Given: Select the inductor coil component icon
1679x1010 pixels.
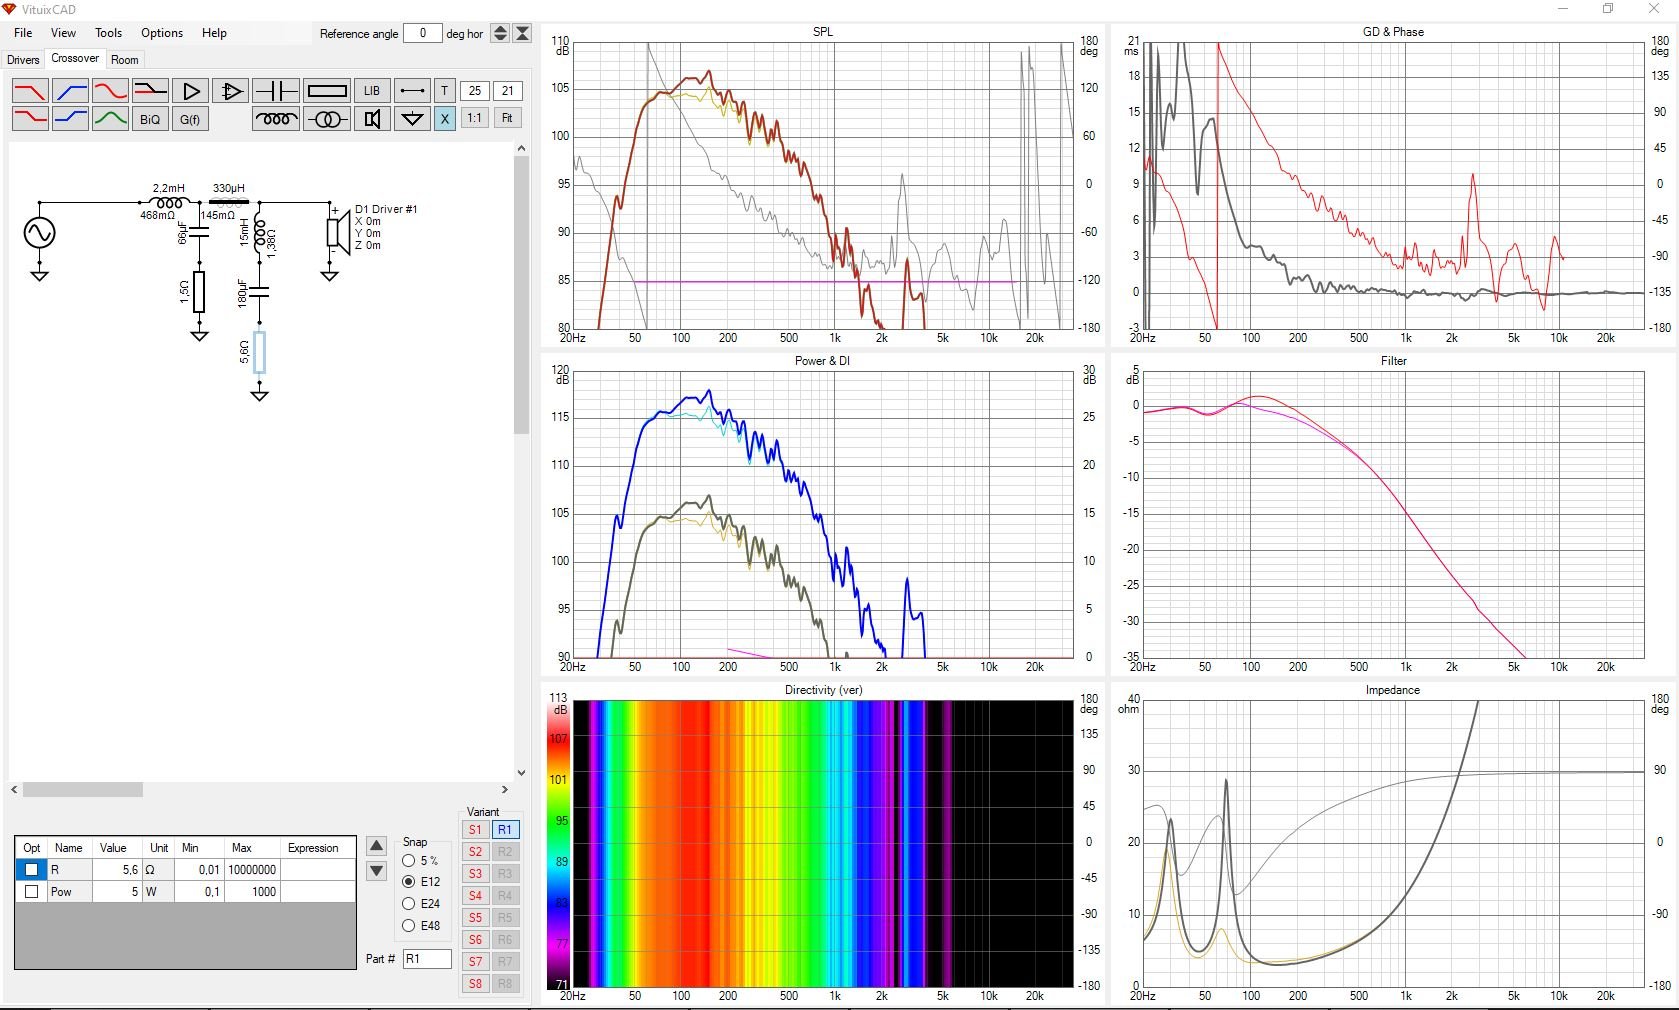Looking at the screenshot, I should (276, 119).
